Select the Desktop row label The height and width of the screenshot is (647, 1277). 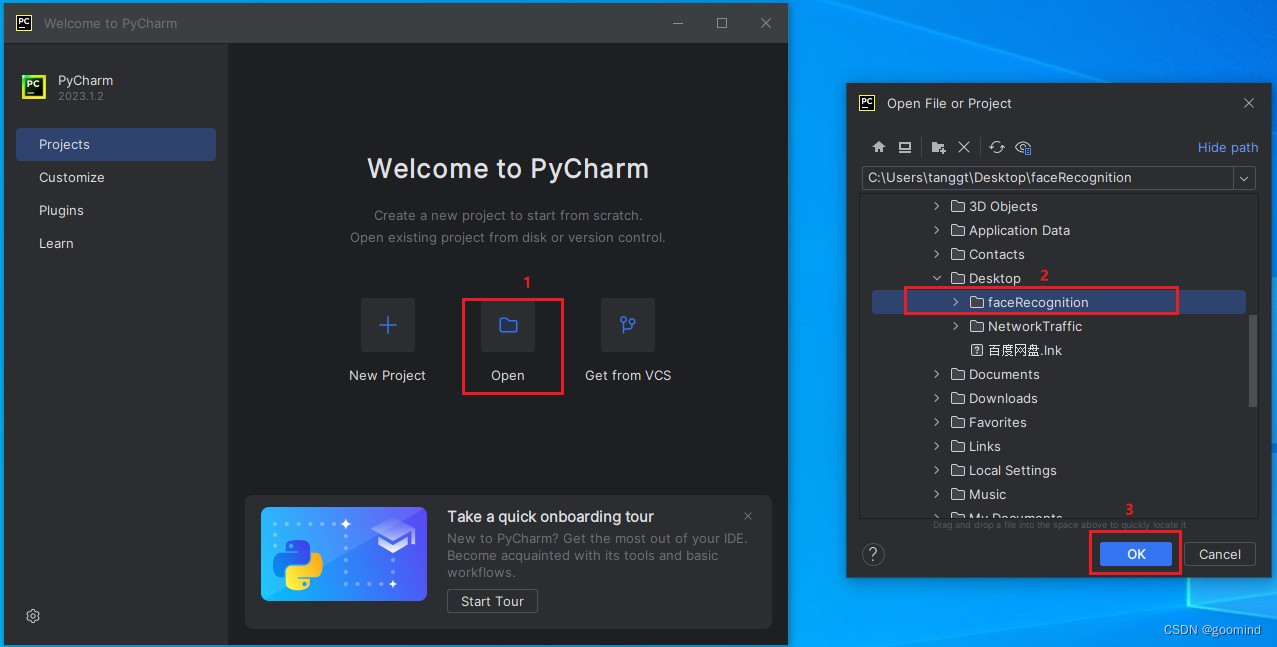995,278
